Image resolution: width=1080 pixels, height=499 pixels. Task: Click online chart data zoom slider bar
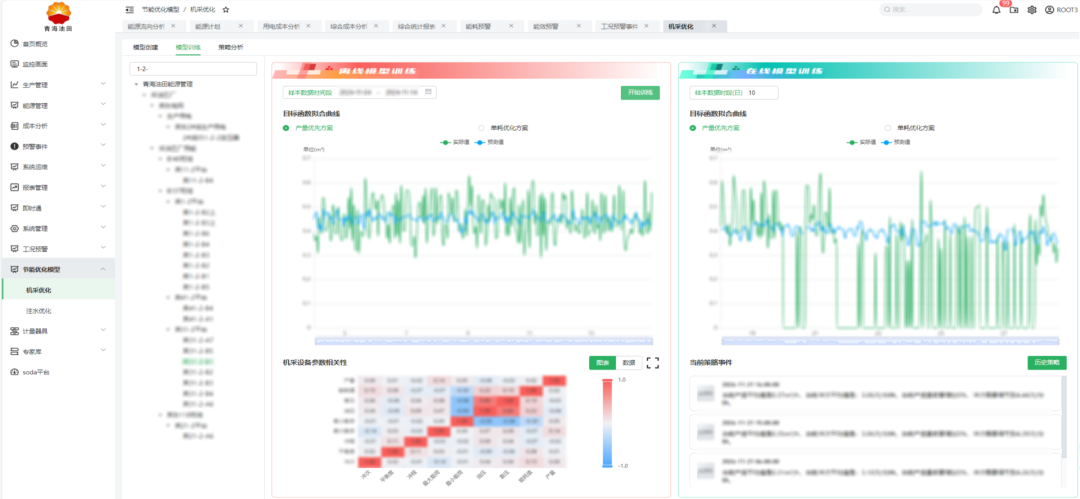(891, 340)
